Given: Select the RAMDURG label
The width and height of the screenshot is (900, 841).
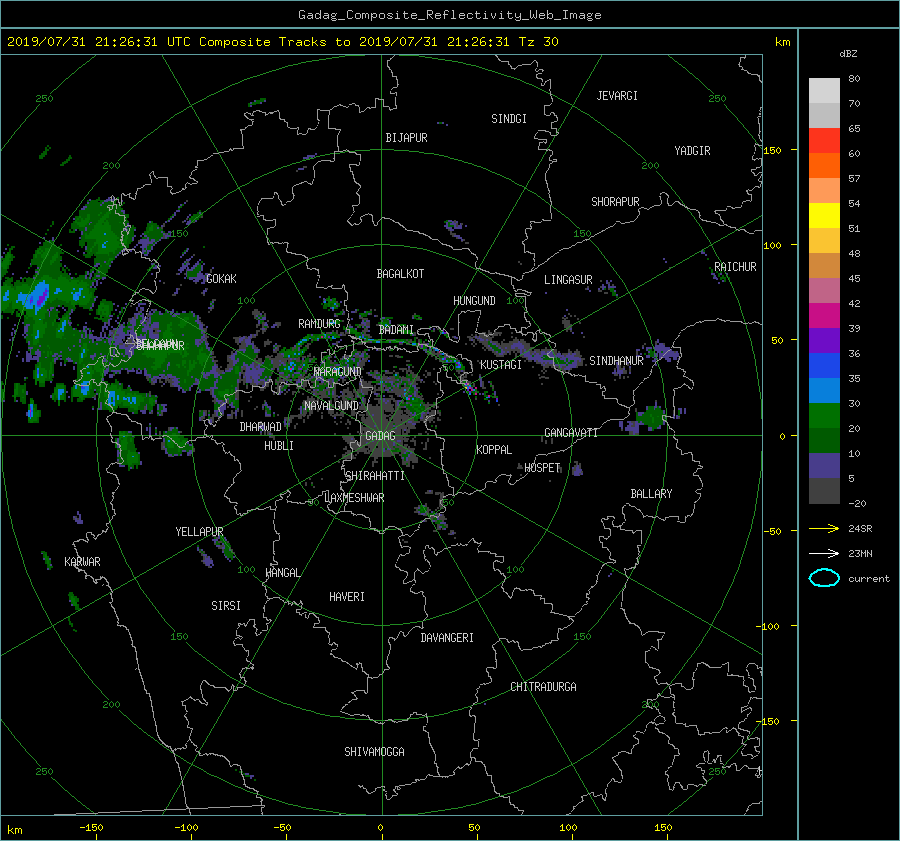Looking at the screenshot, I should click(319, 324).
